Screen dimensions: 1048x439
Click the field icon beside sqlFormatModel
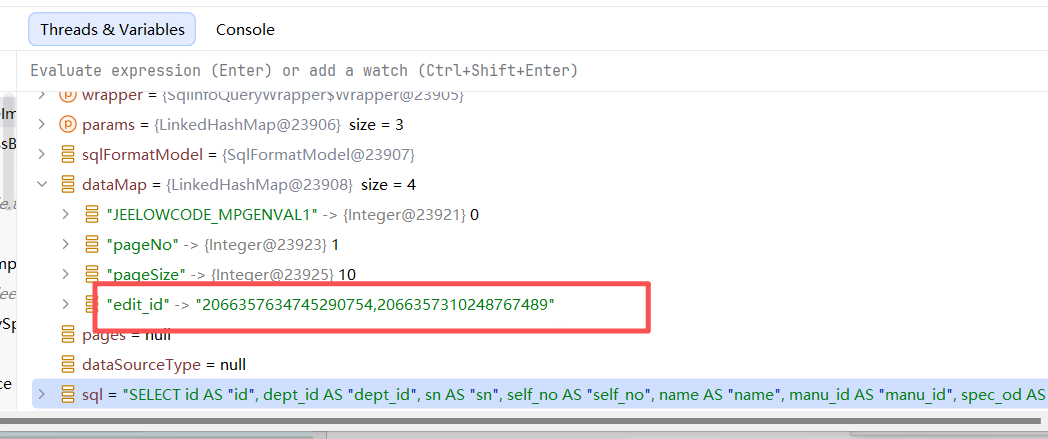(68, 154)
